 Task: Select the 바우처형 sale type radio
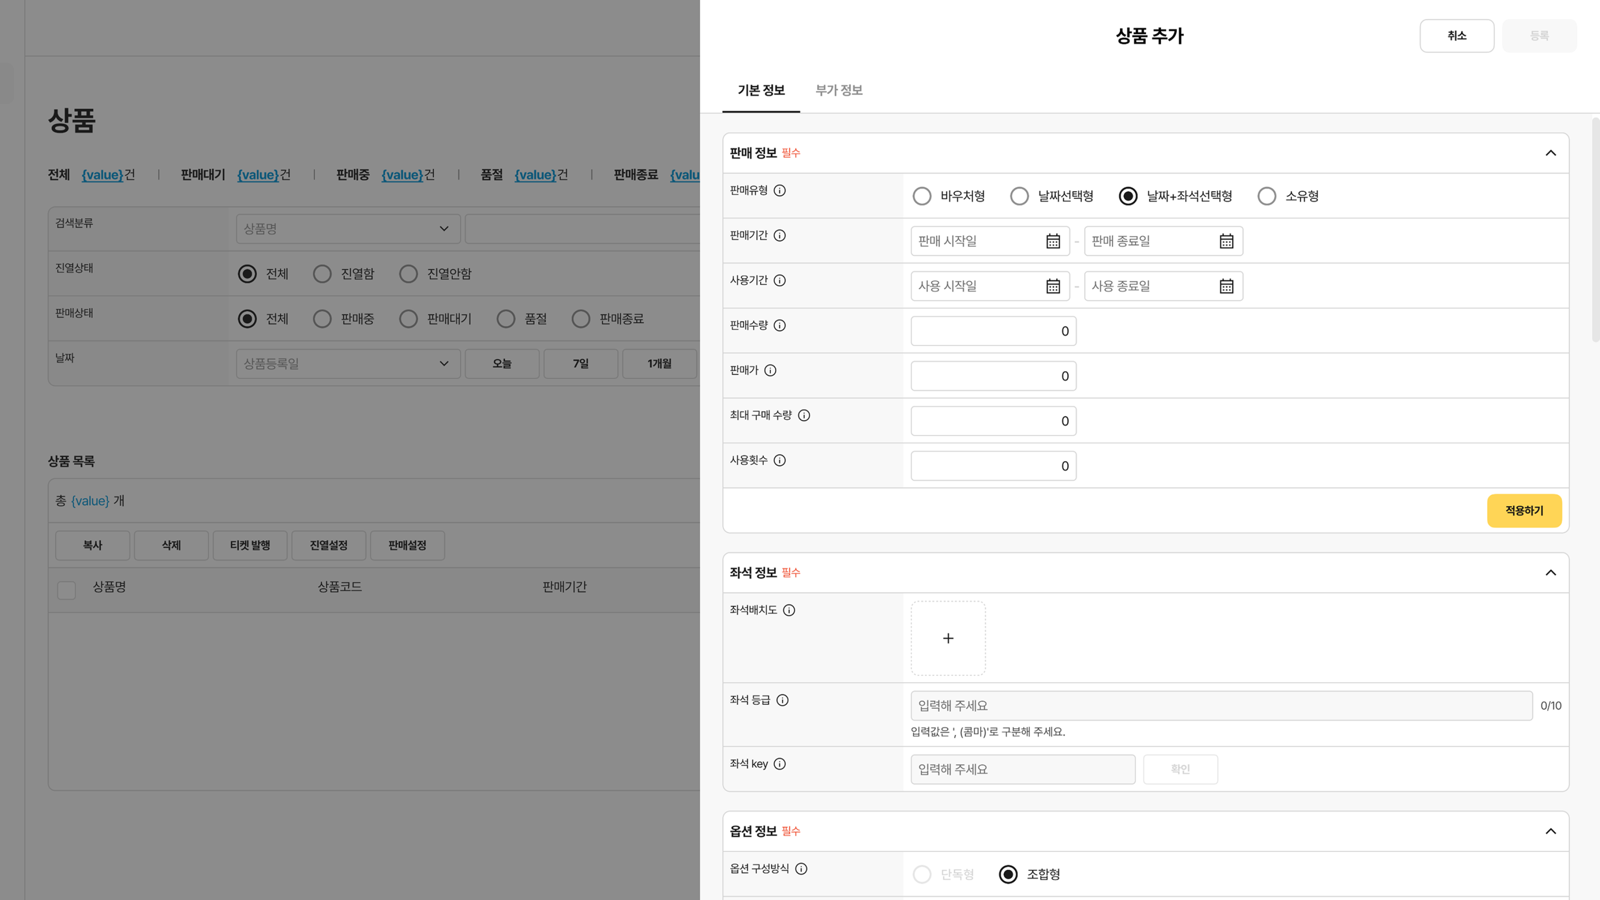[922, 196]
